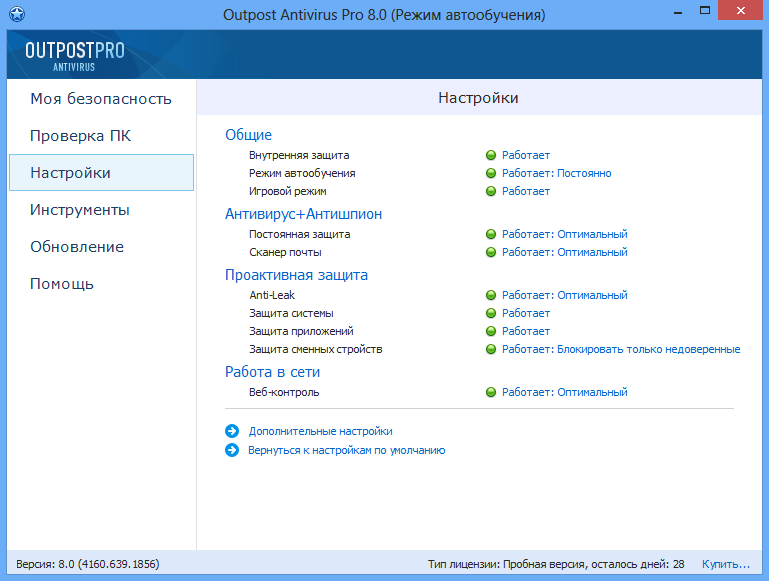This screenshot has height=581, width=769.
Task: Toggle Внутренняя защита status Работает
Action: point(526,155)
